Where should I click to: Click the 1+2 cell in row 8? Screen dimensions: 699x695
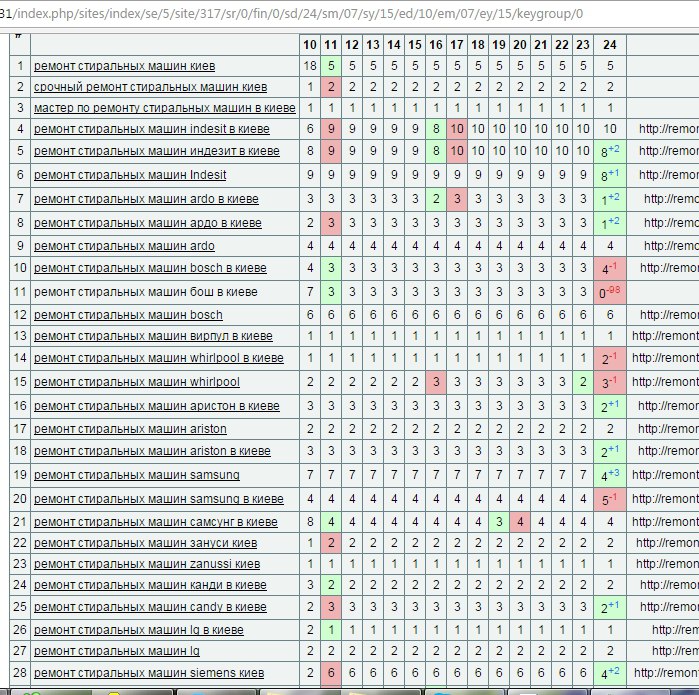[x=610, y=223]
